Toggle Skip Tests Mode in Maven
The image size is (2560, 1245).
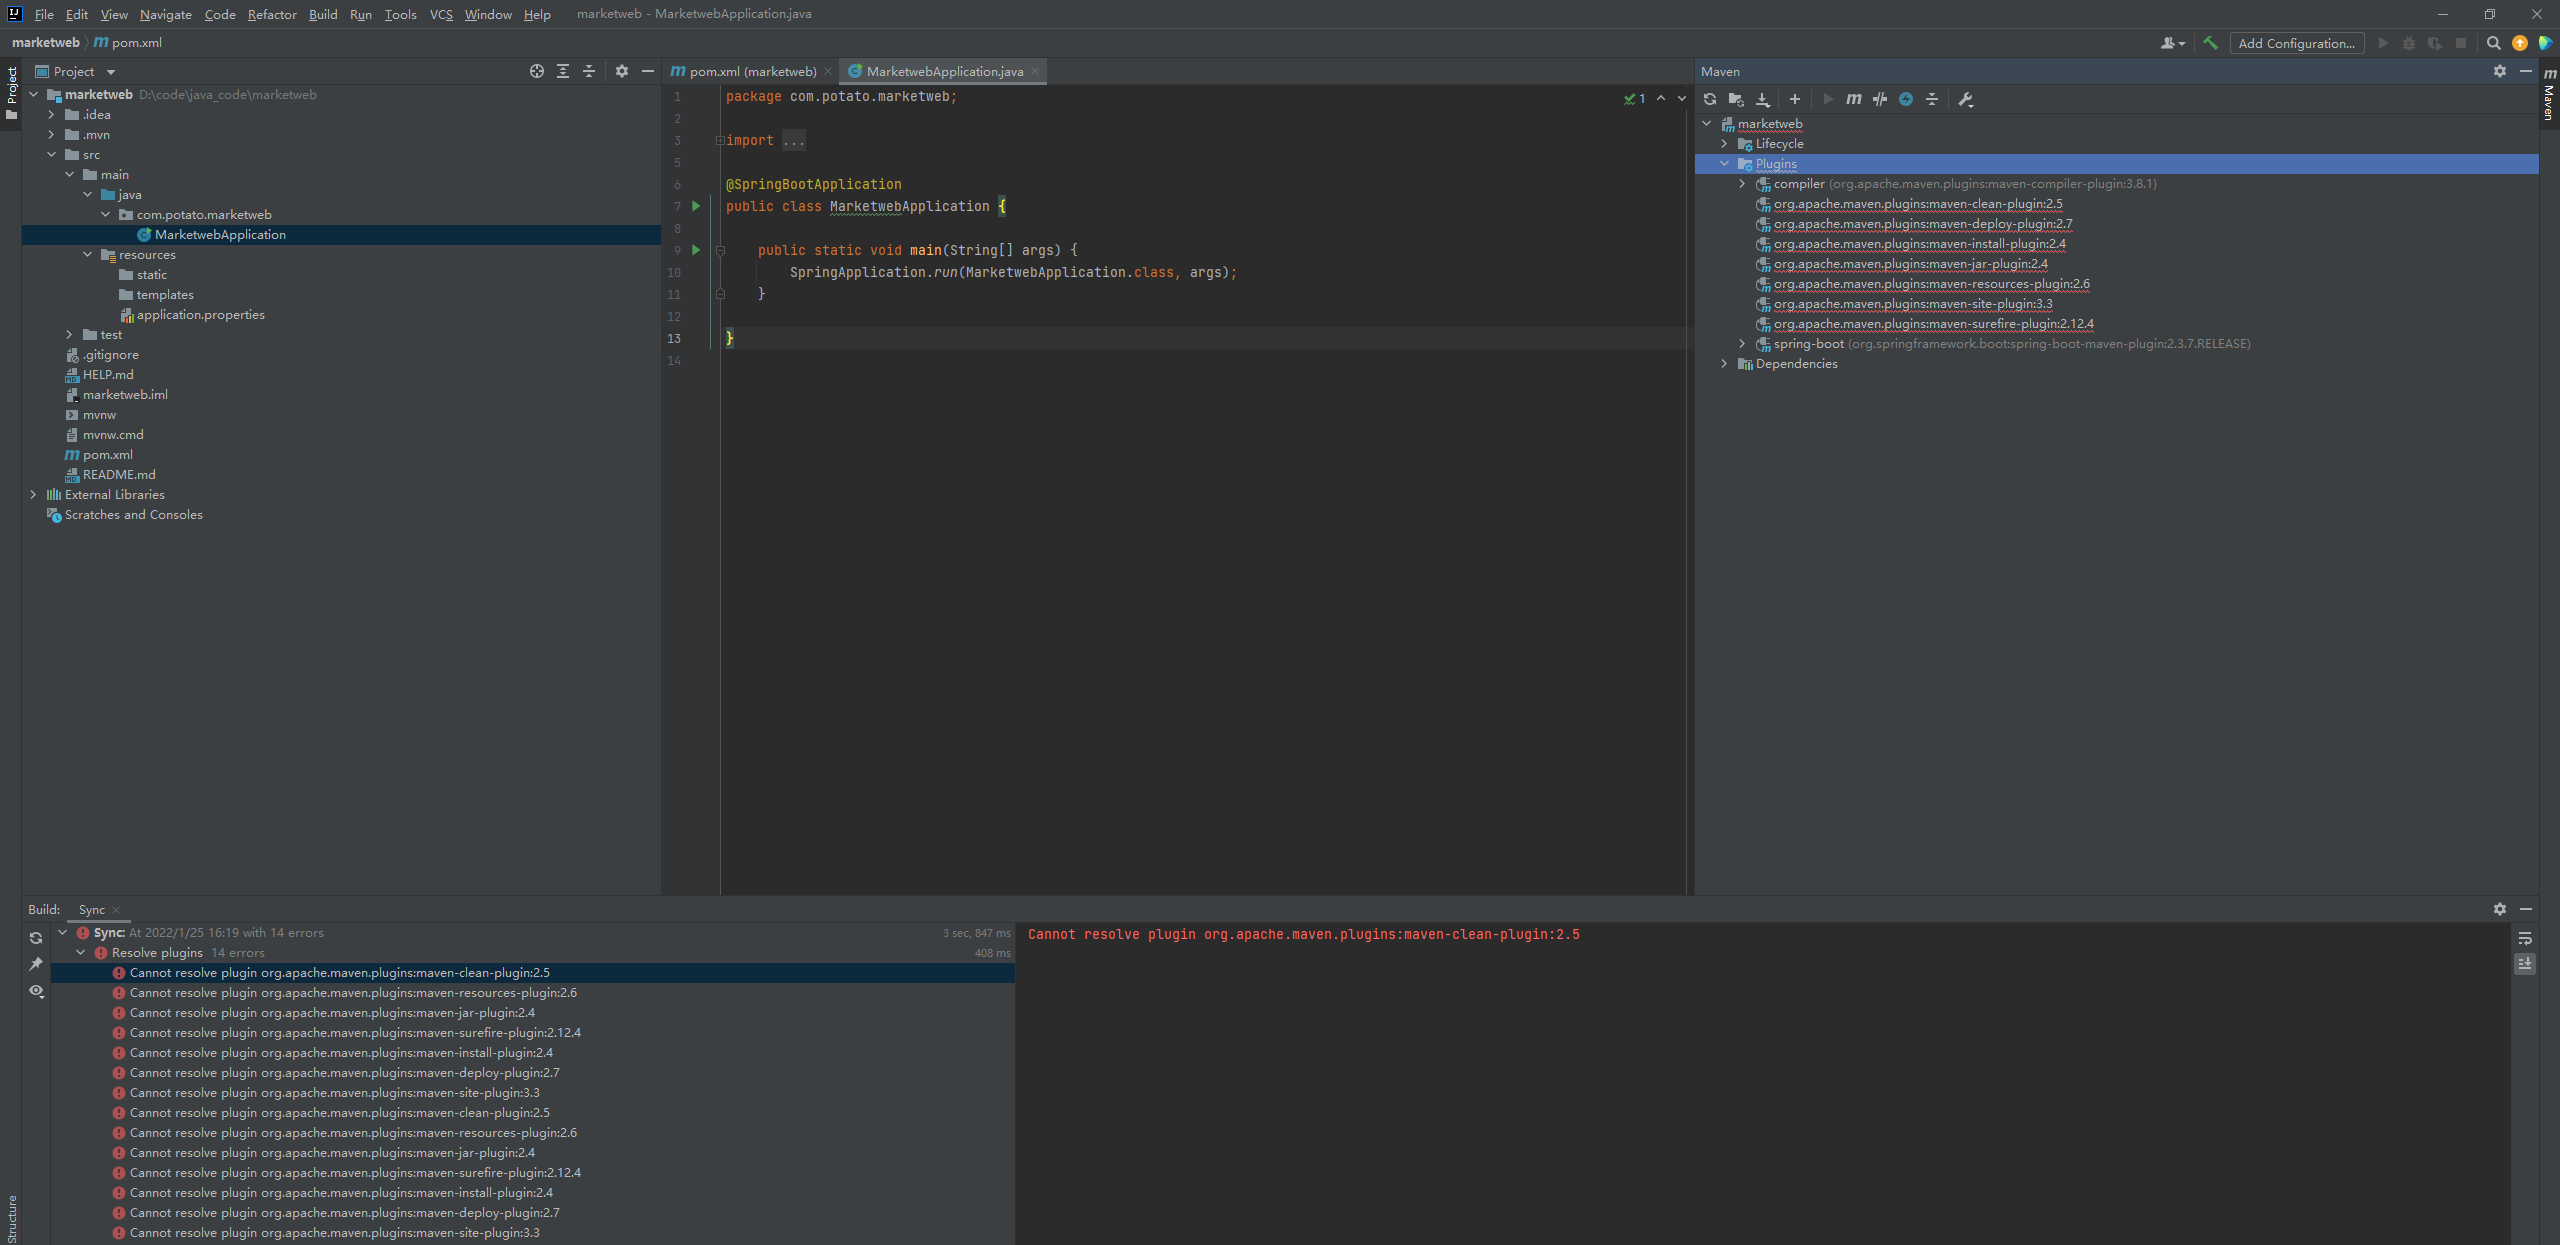[x=1906, y=99]
